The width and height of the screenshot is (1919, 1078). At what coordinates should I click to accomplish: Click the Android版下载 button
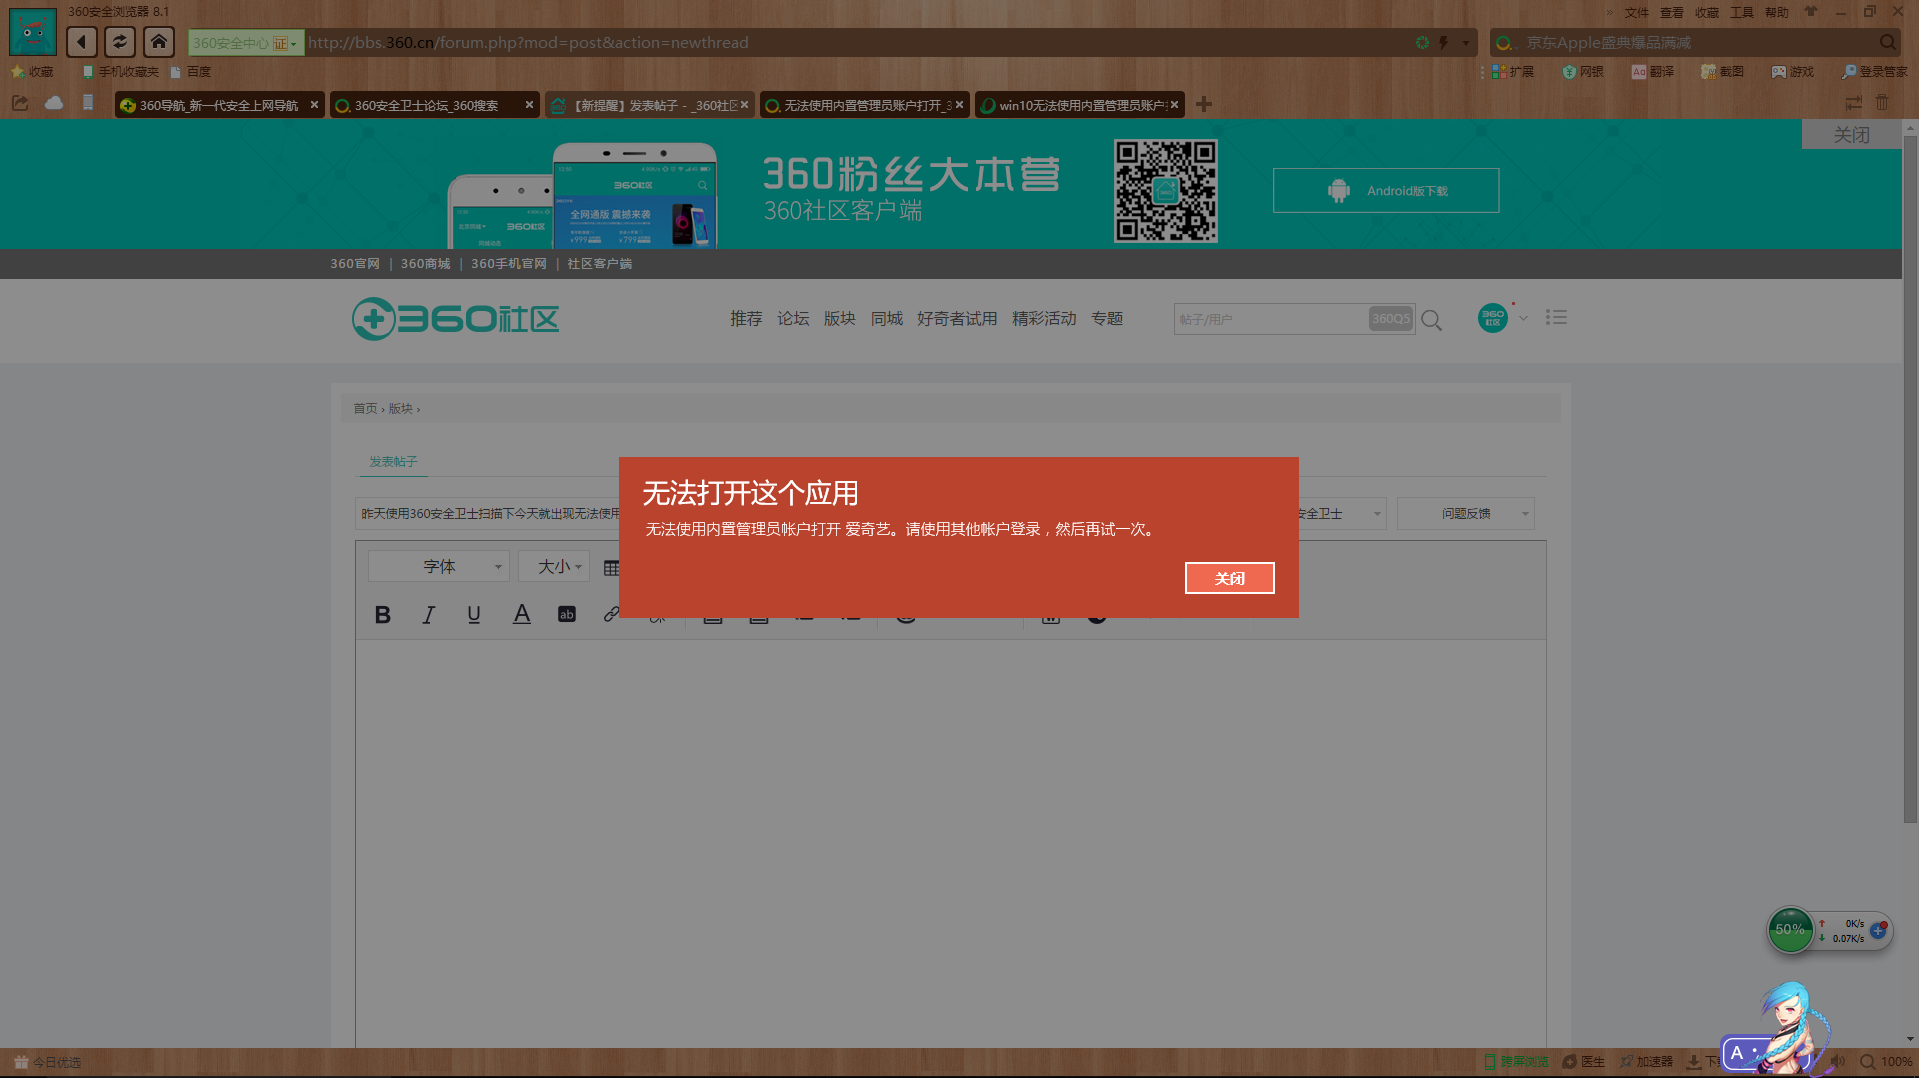(1385, 190)
